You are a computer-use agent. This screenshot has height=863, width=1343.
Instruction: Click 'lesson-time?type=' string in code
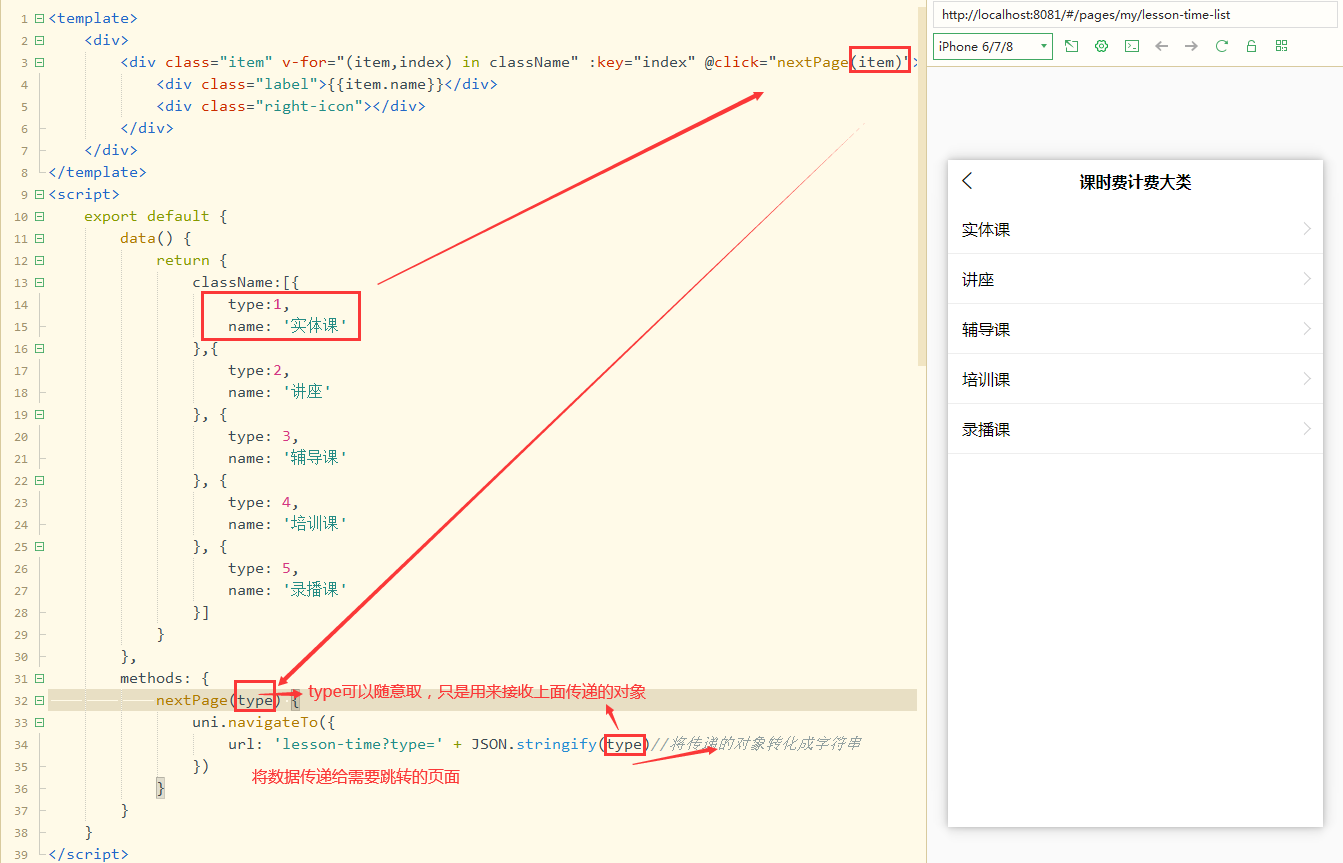pyautogui.click(x=359, y=744)
